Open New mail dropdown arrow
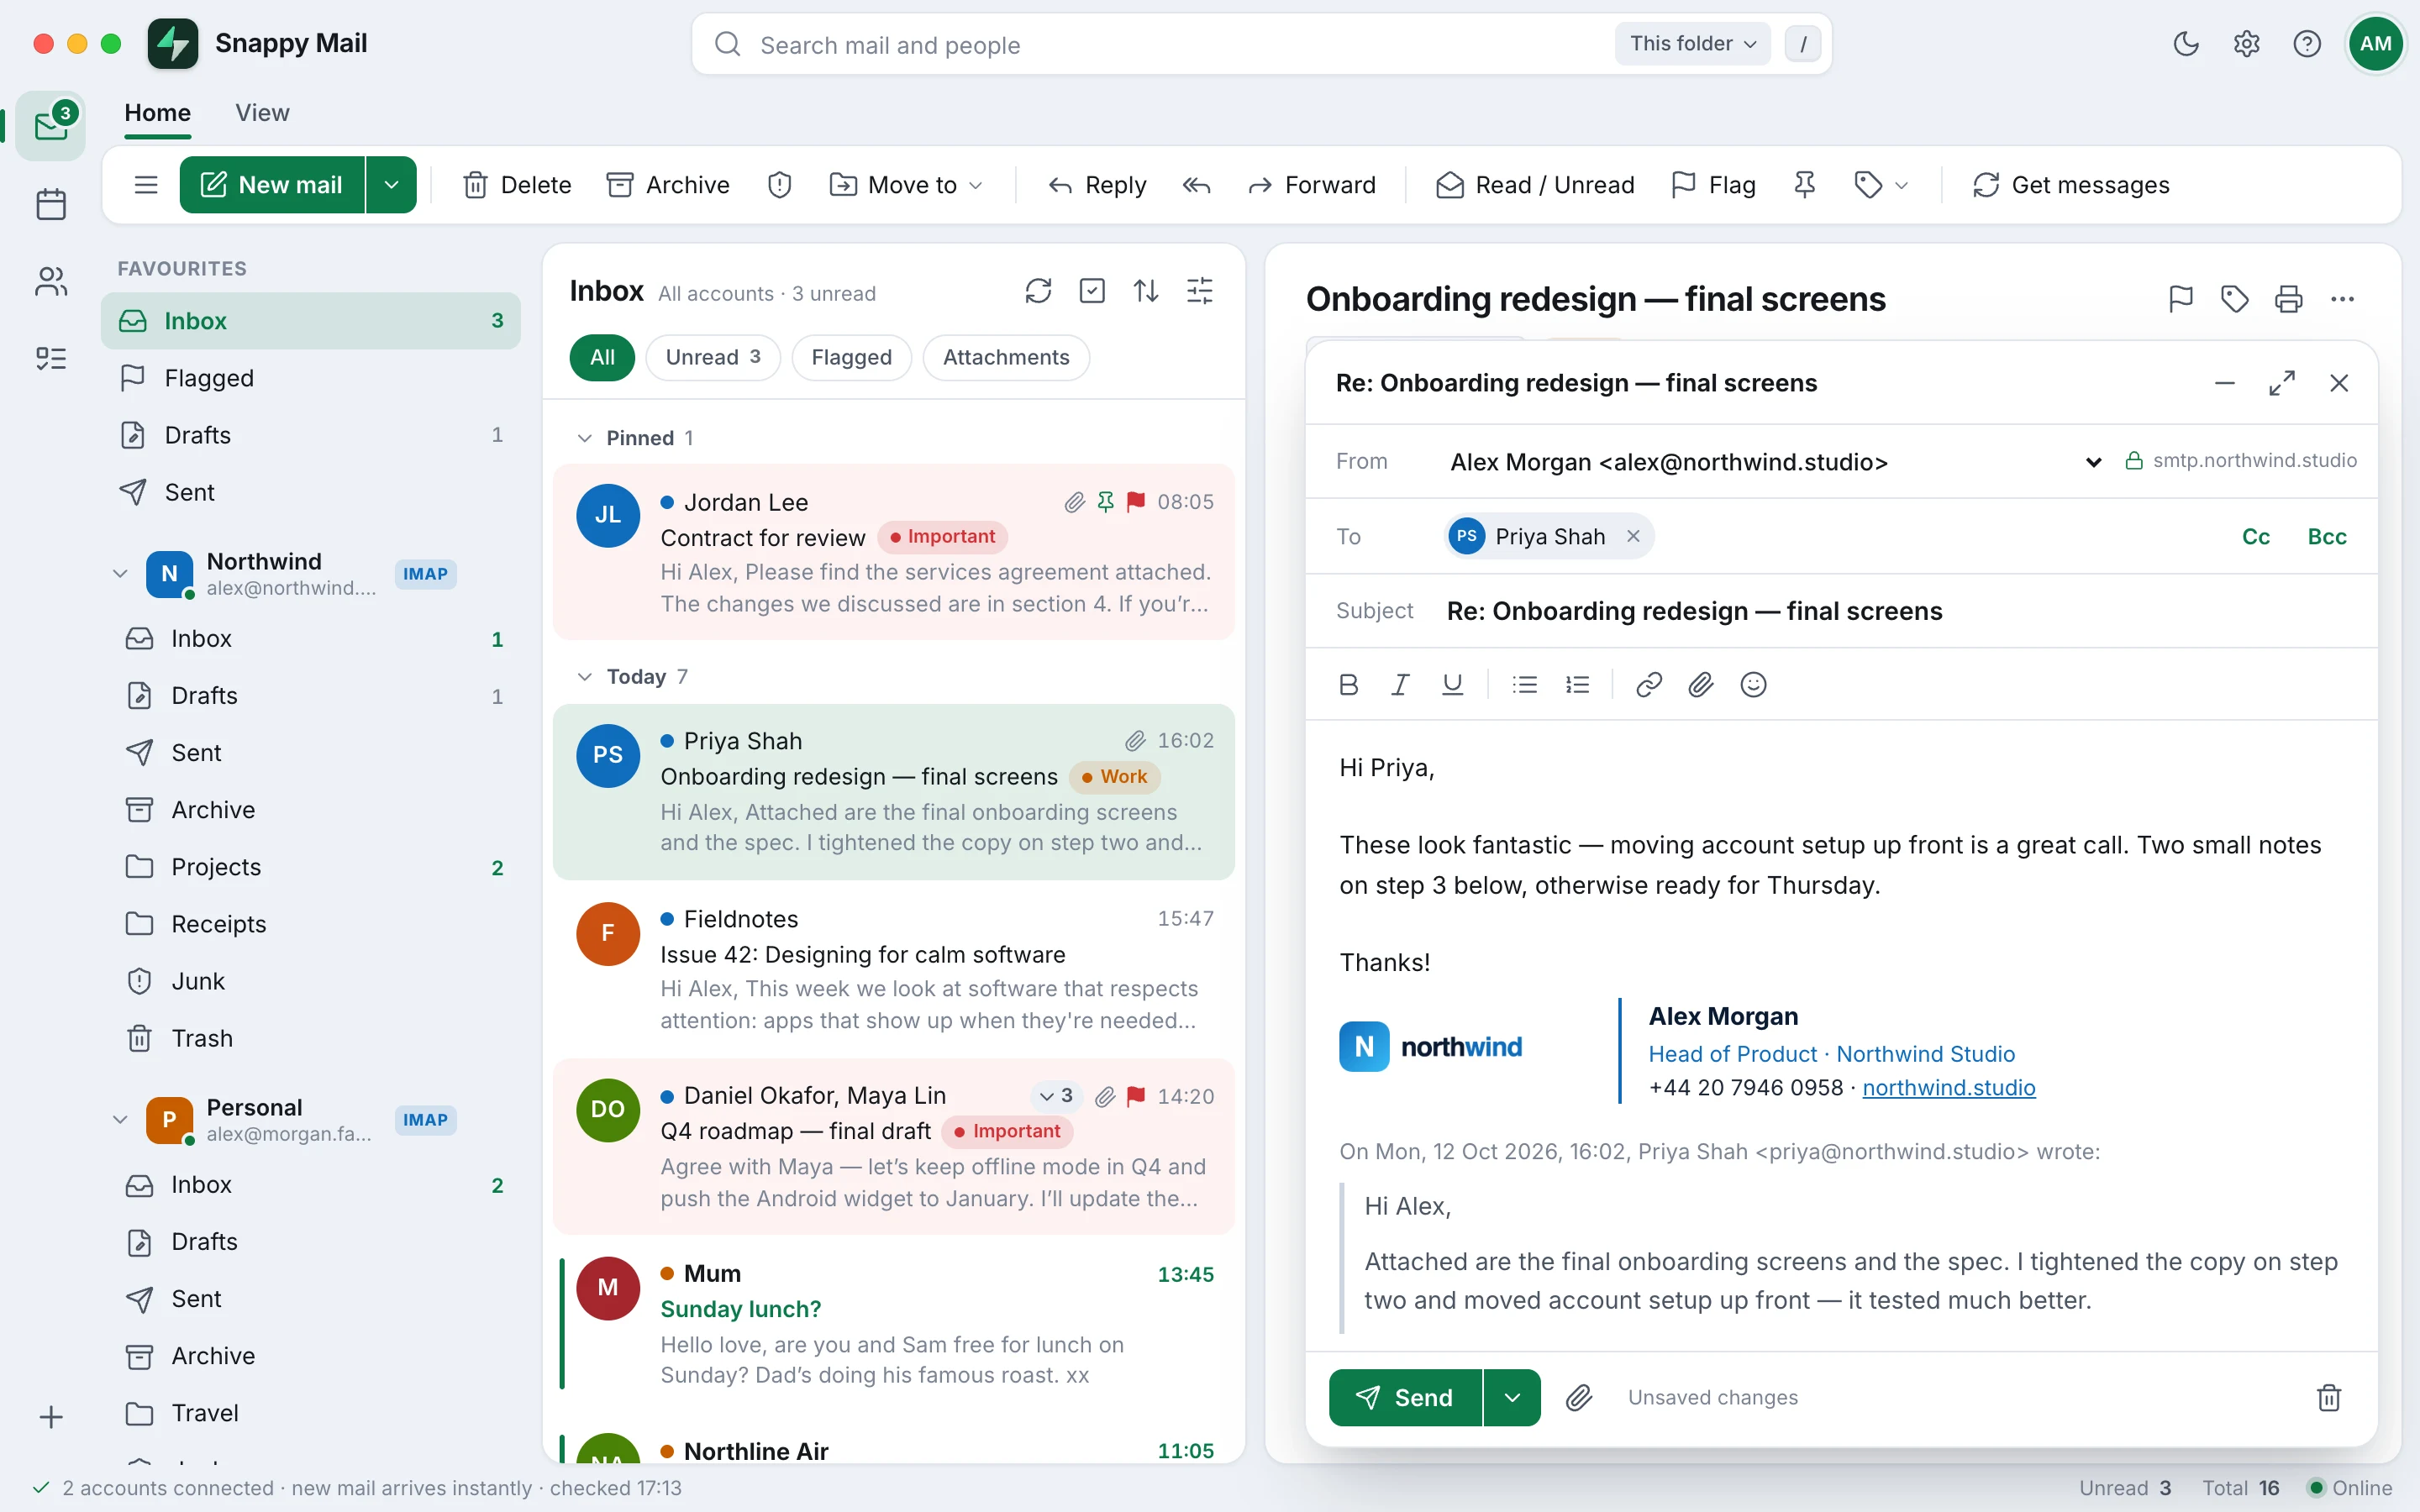 [x=392, y=185]
